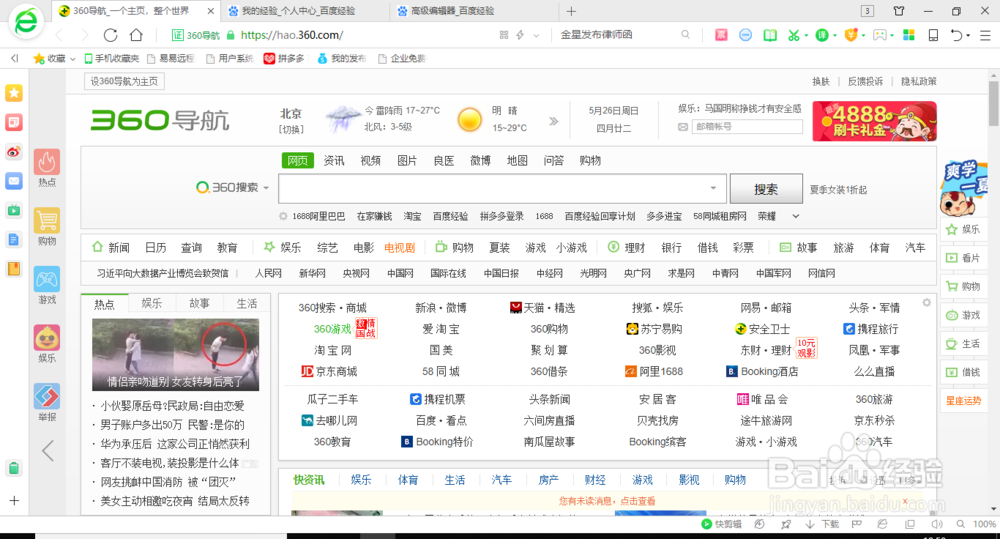1000x539 pixels.
Task: Click the 邮箱帐号 email input field
Action: point(747,127)
